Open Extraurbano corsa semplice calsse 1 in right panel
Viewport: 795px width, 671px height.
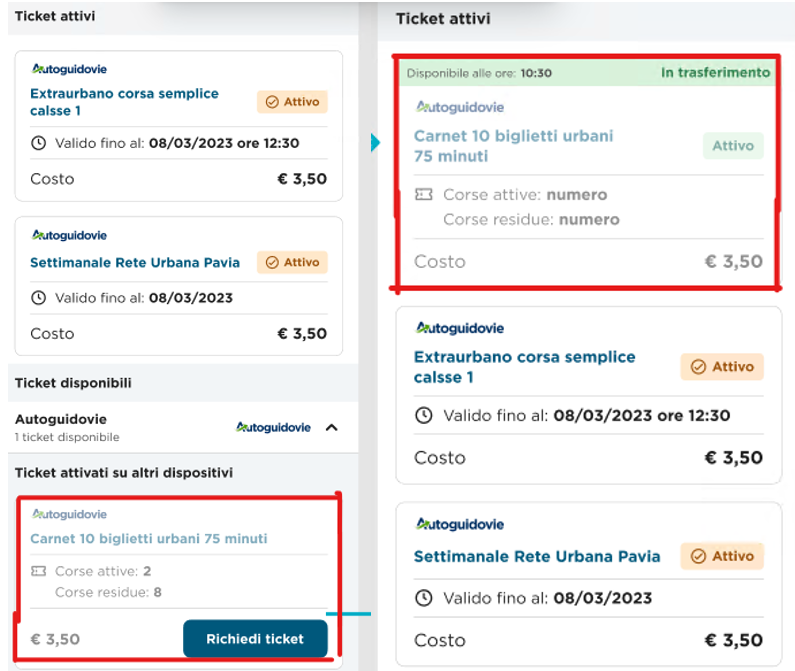(x=524, y=367)
